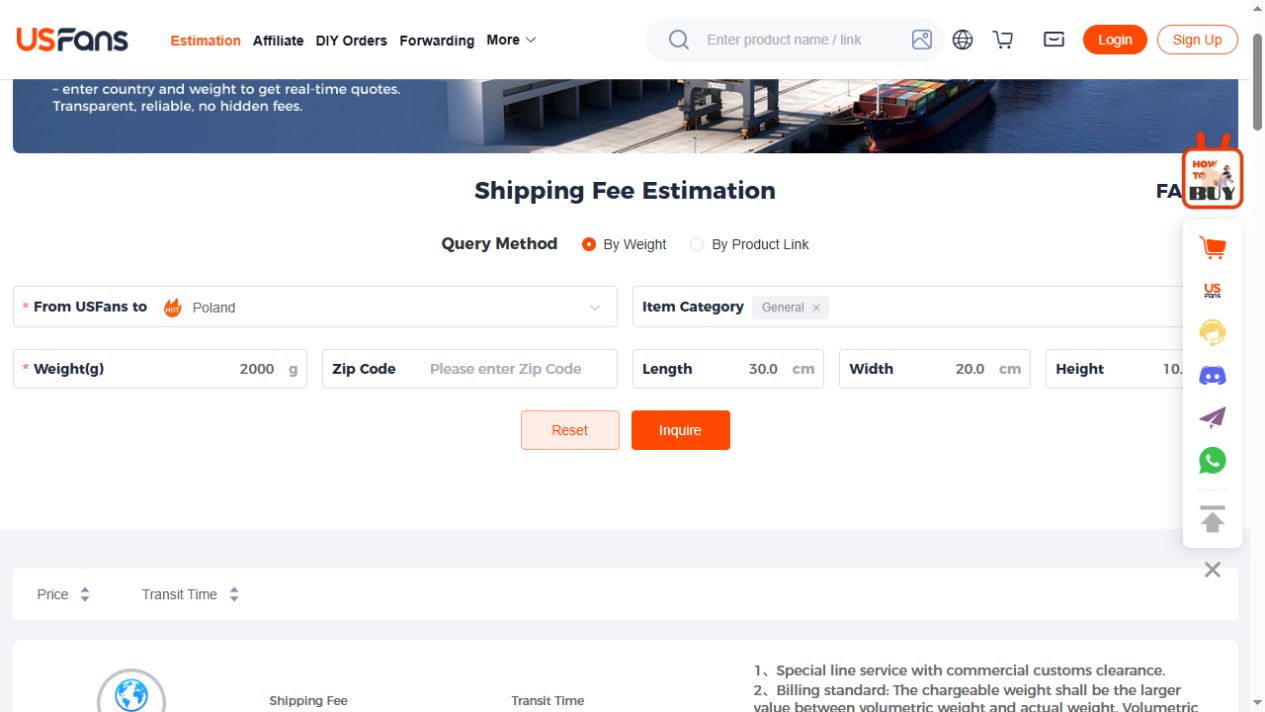
Task: Select the By Weight query method
Action: [x=624, y=244]
